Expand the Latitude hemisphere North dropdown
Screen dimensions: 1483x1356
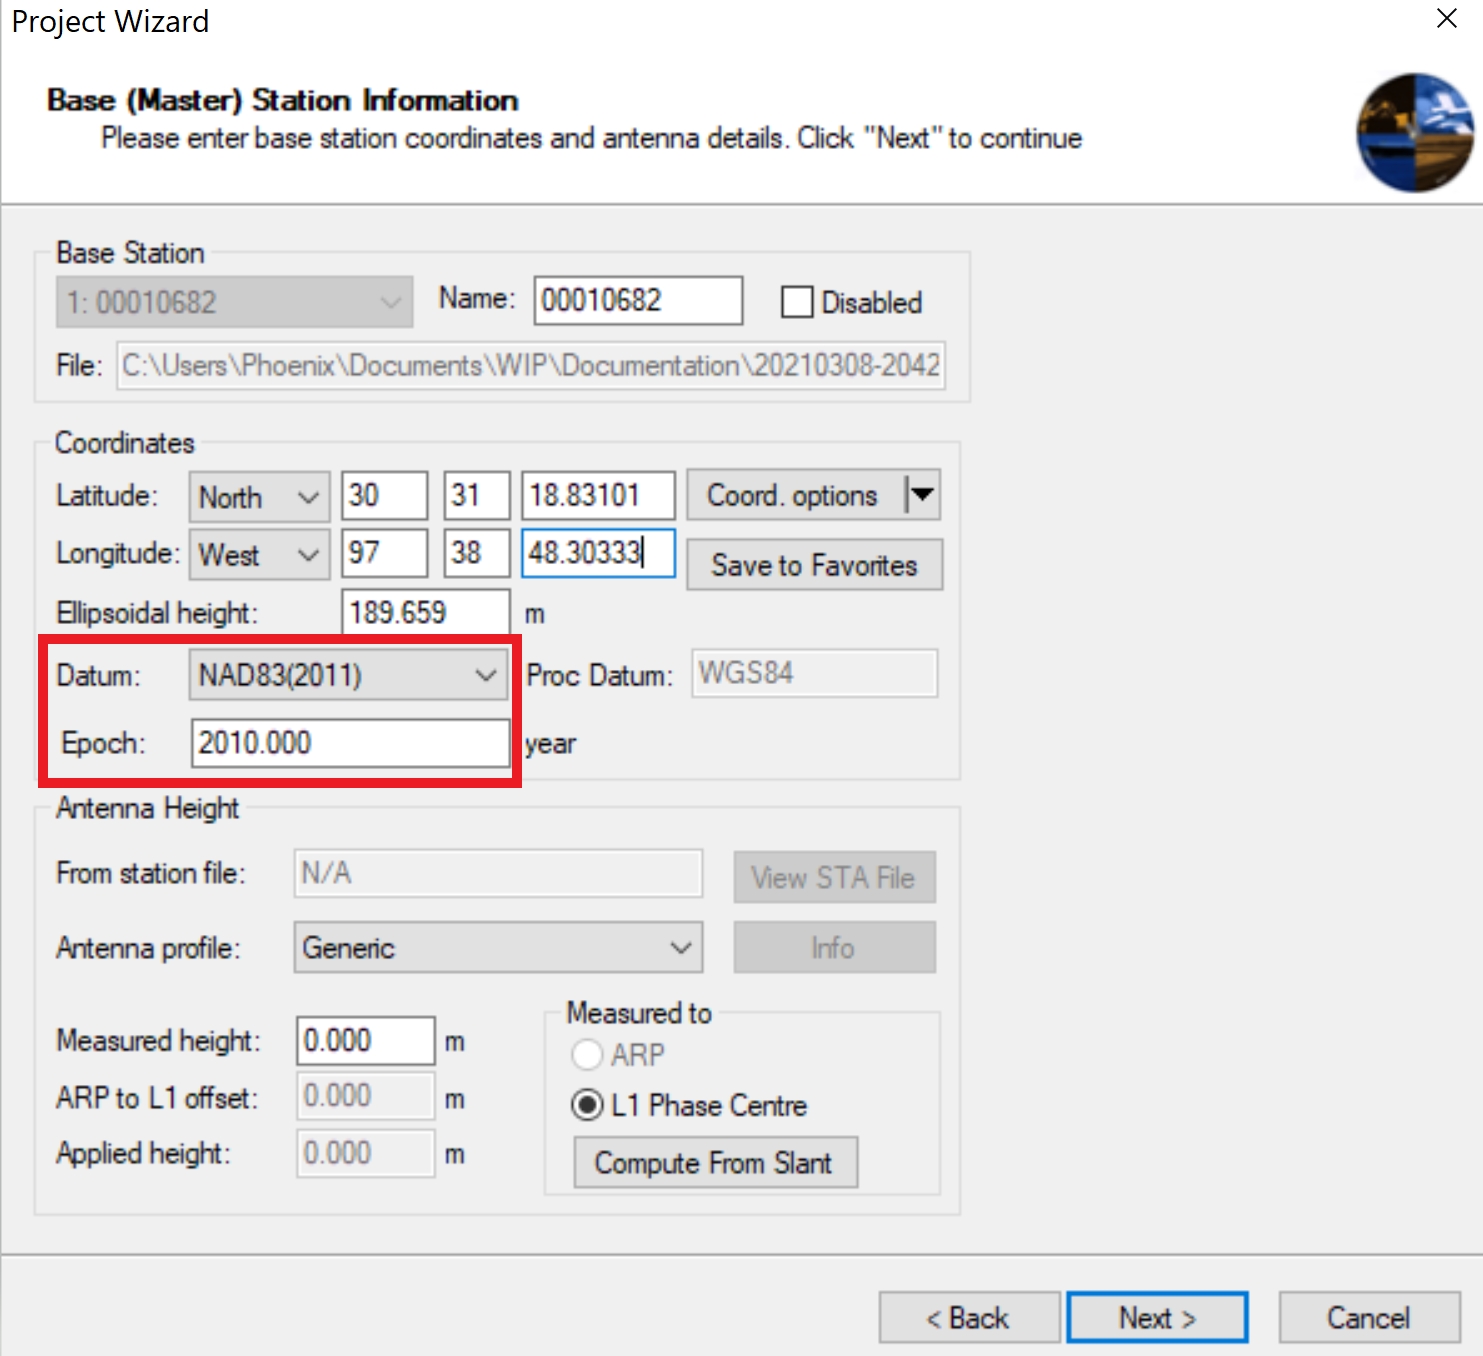[259, 497]
